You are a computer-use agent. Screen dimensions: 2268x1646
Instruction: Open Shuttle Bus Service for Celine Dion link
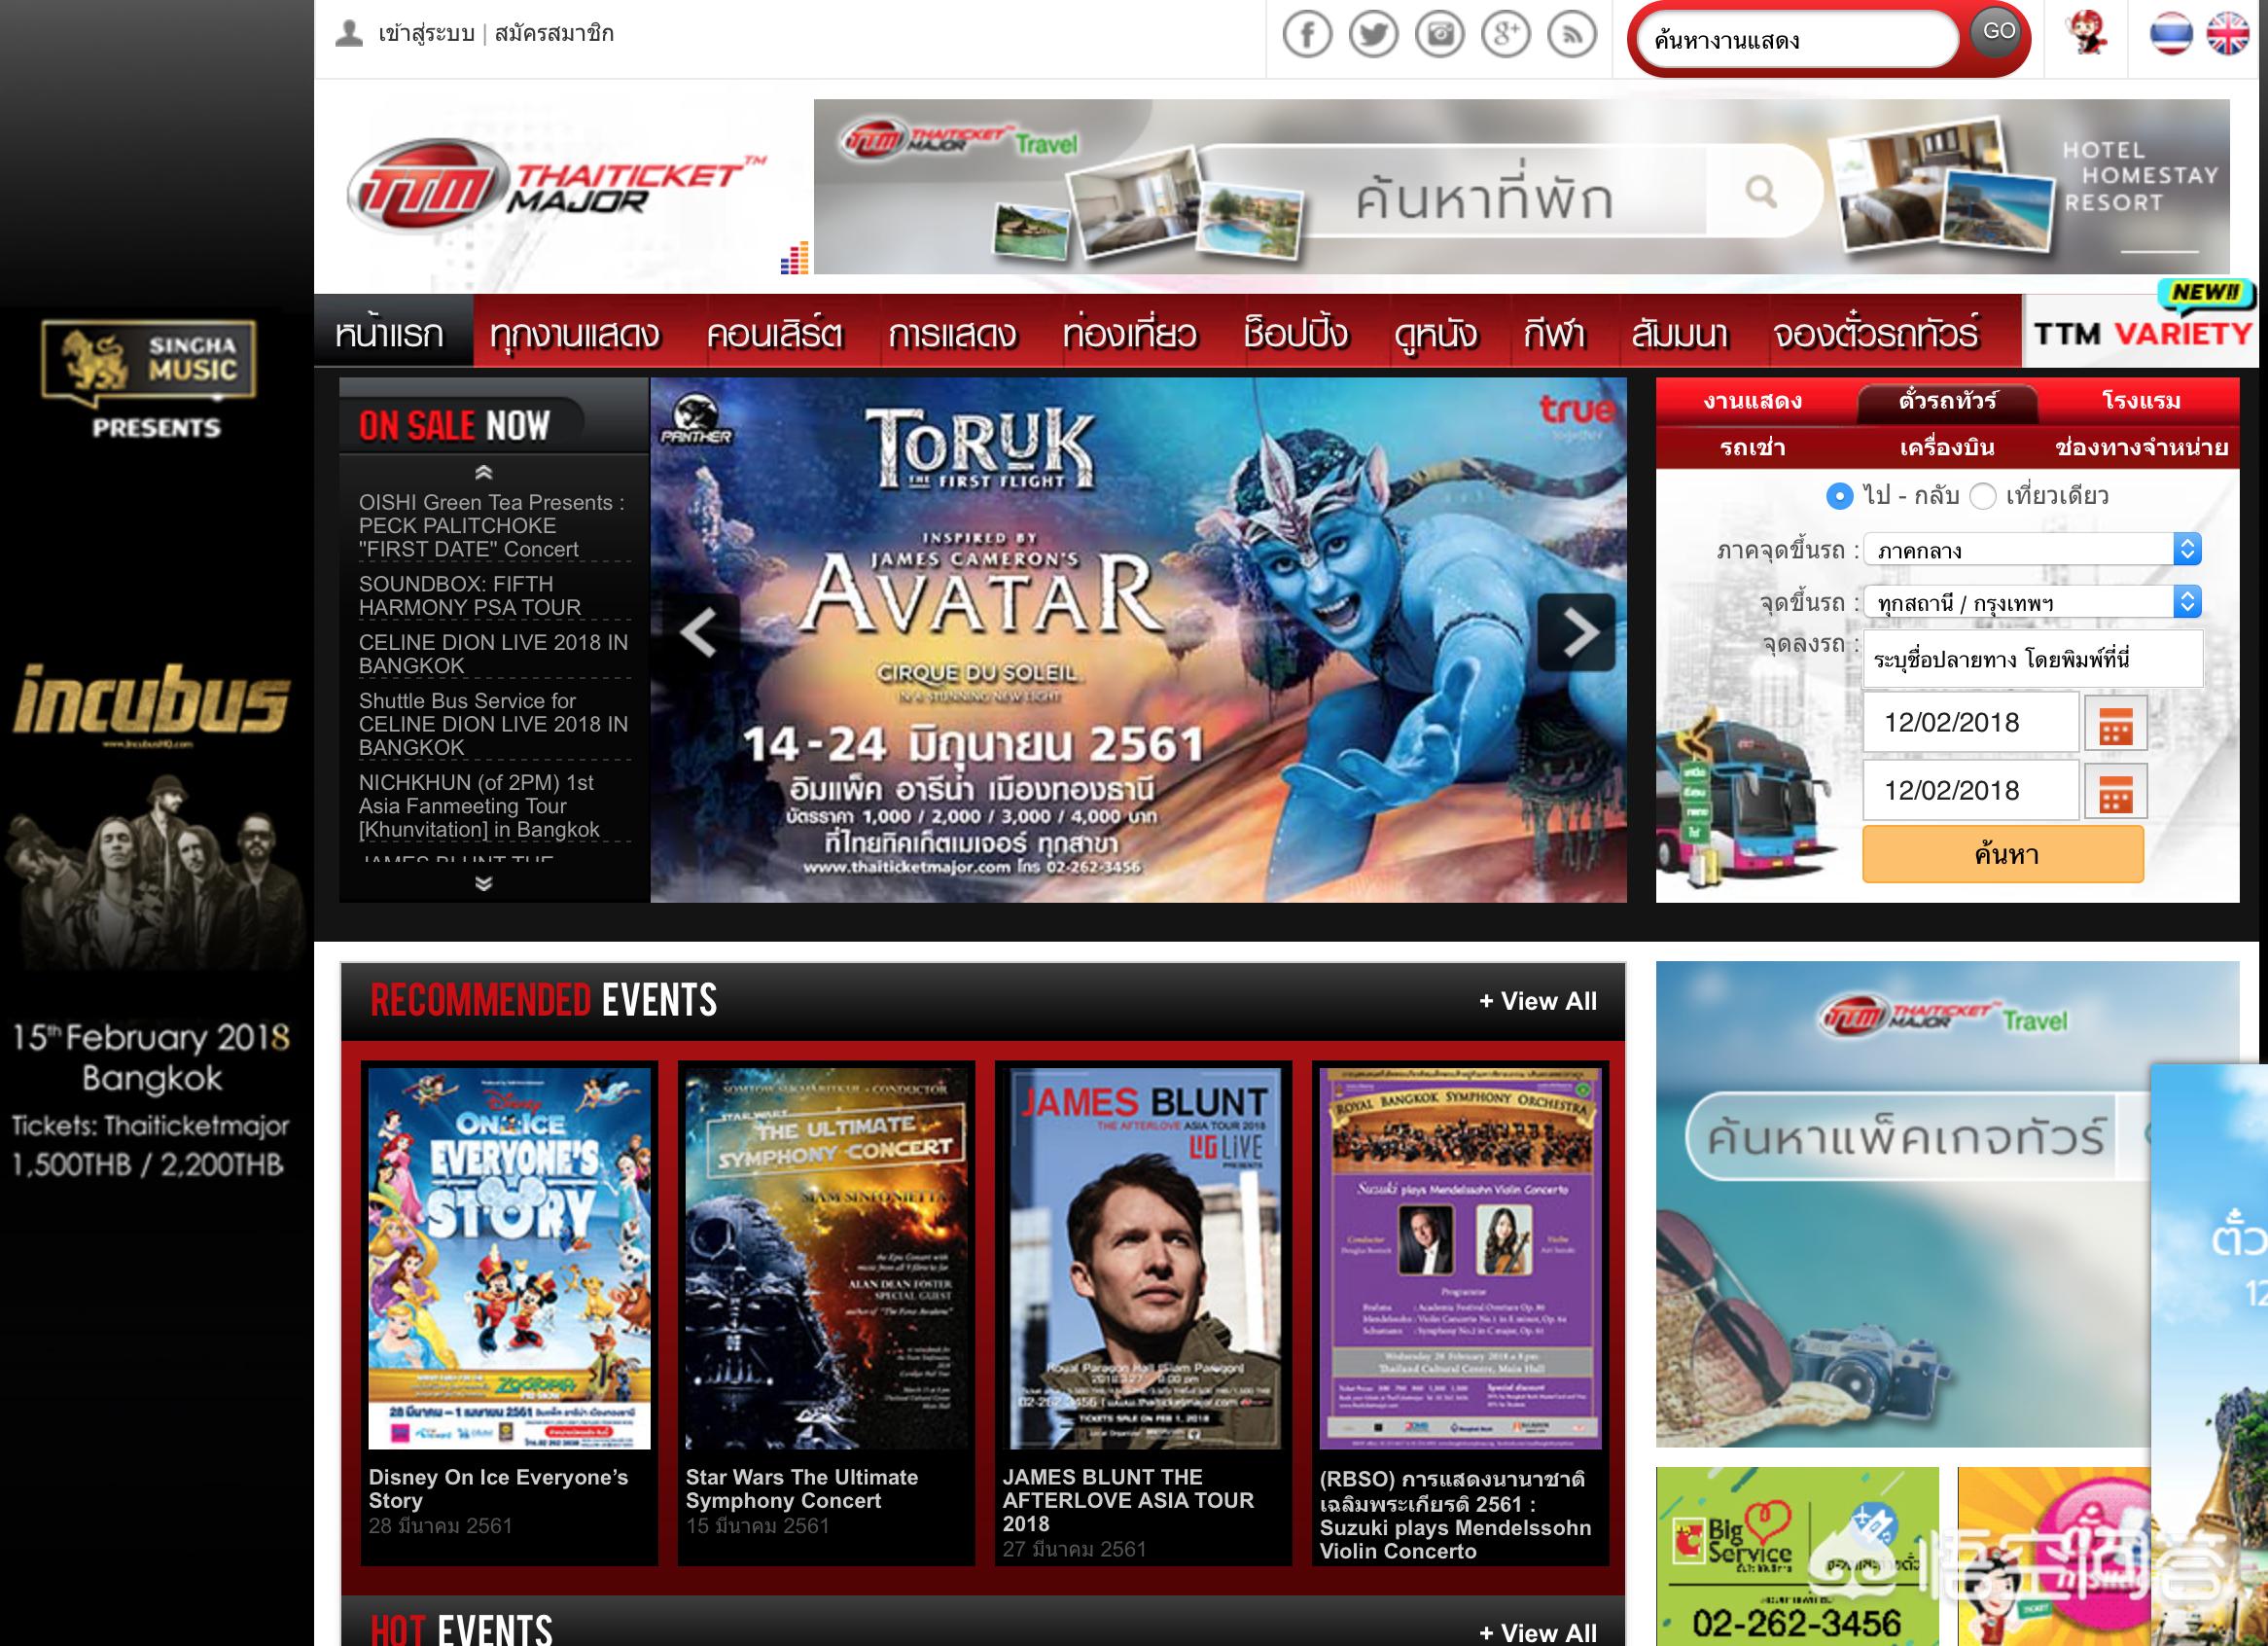tap(493, 724)
